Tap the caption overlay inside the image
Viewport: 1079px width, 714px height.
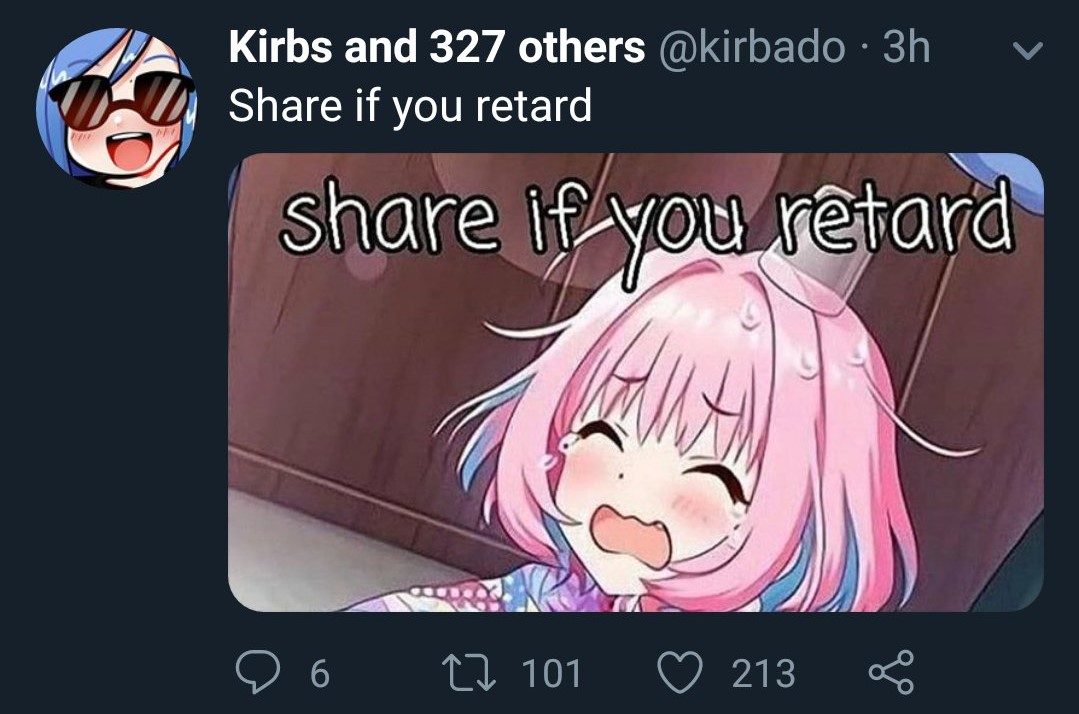(647, 219)
